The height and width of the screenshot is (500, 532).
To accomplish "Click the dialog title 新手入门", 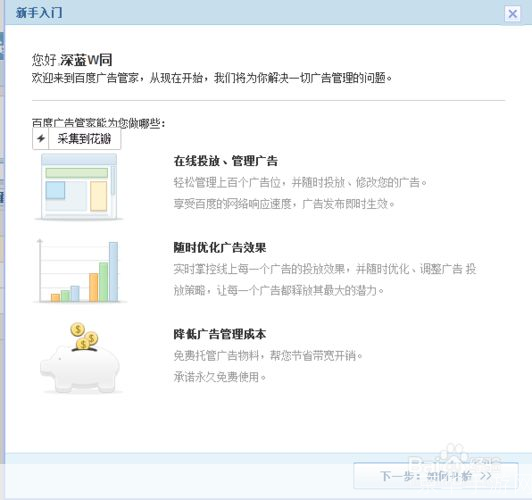I will tap(39, 13).
